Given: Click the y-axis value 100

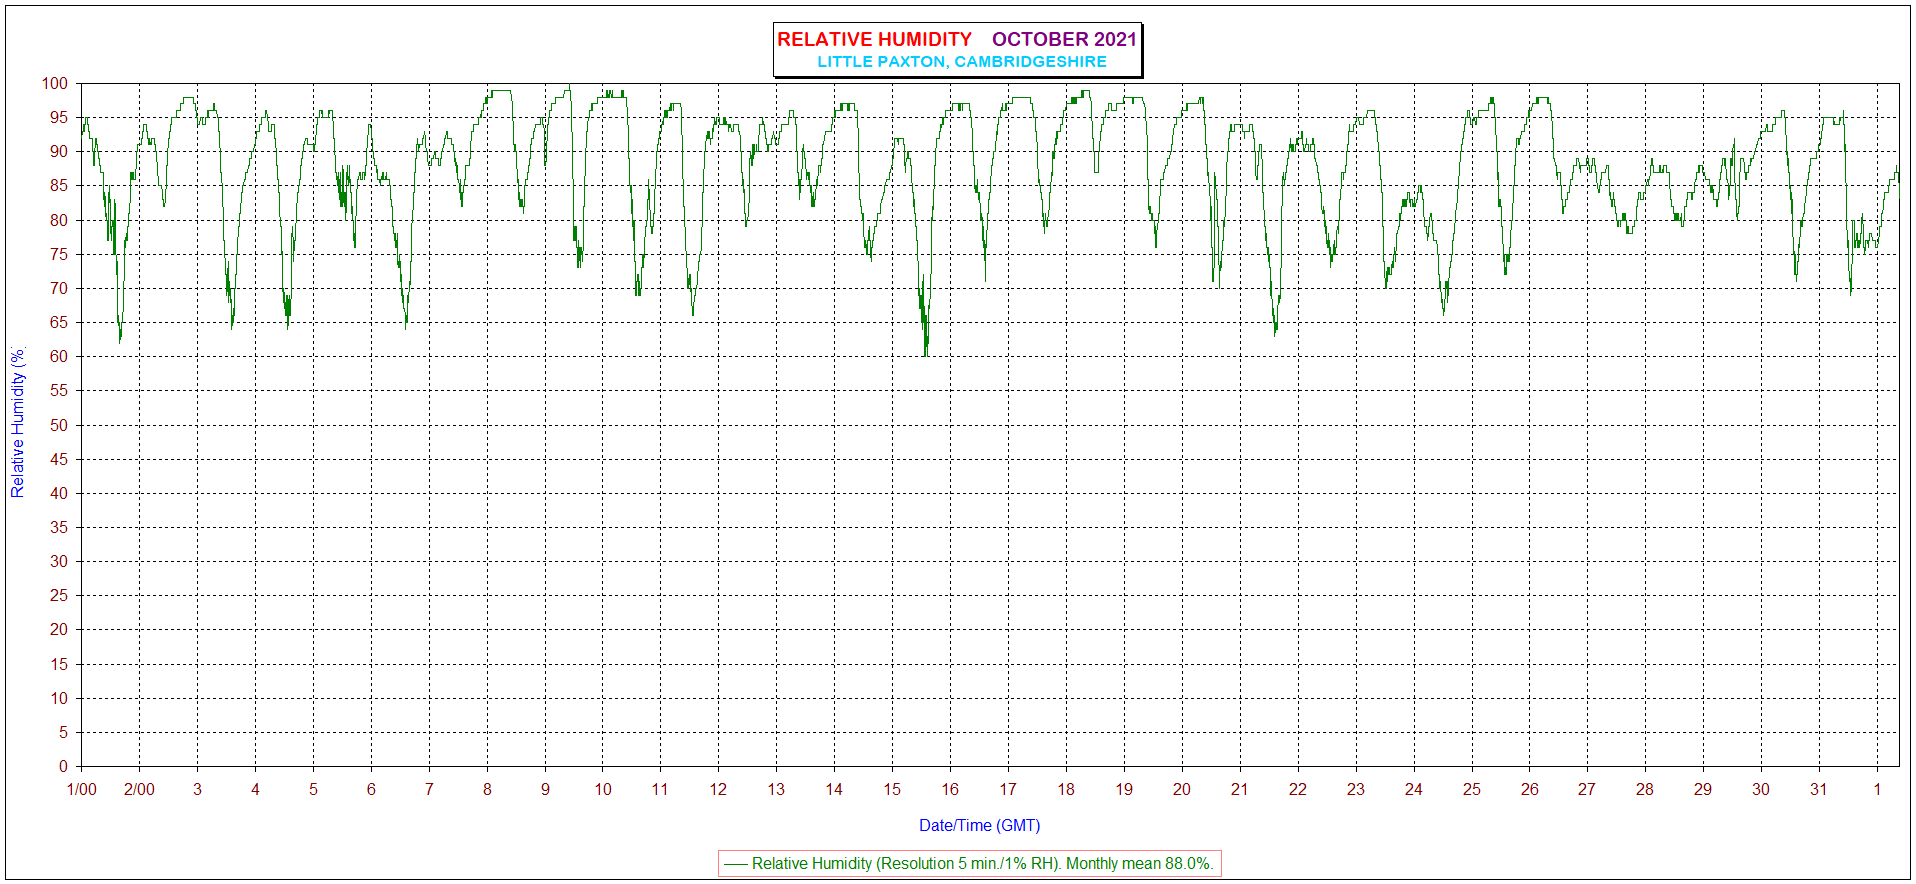Looking at the screenshot, I should [x=55, y=84].
